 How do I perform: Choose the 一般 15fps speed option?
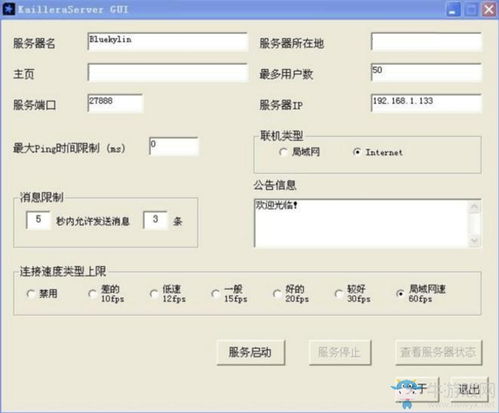[x=215, y=294]
